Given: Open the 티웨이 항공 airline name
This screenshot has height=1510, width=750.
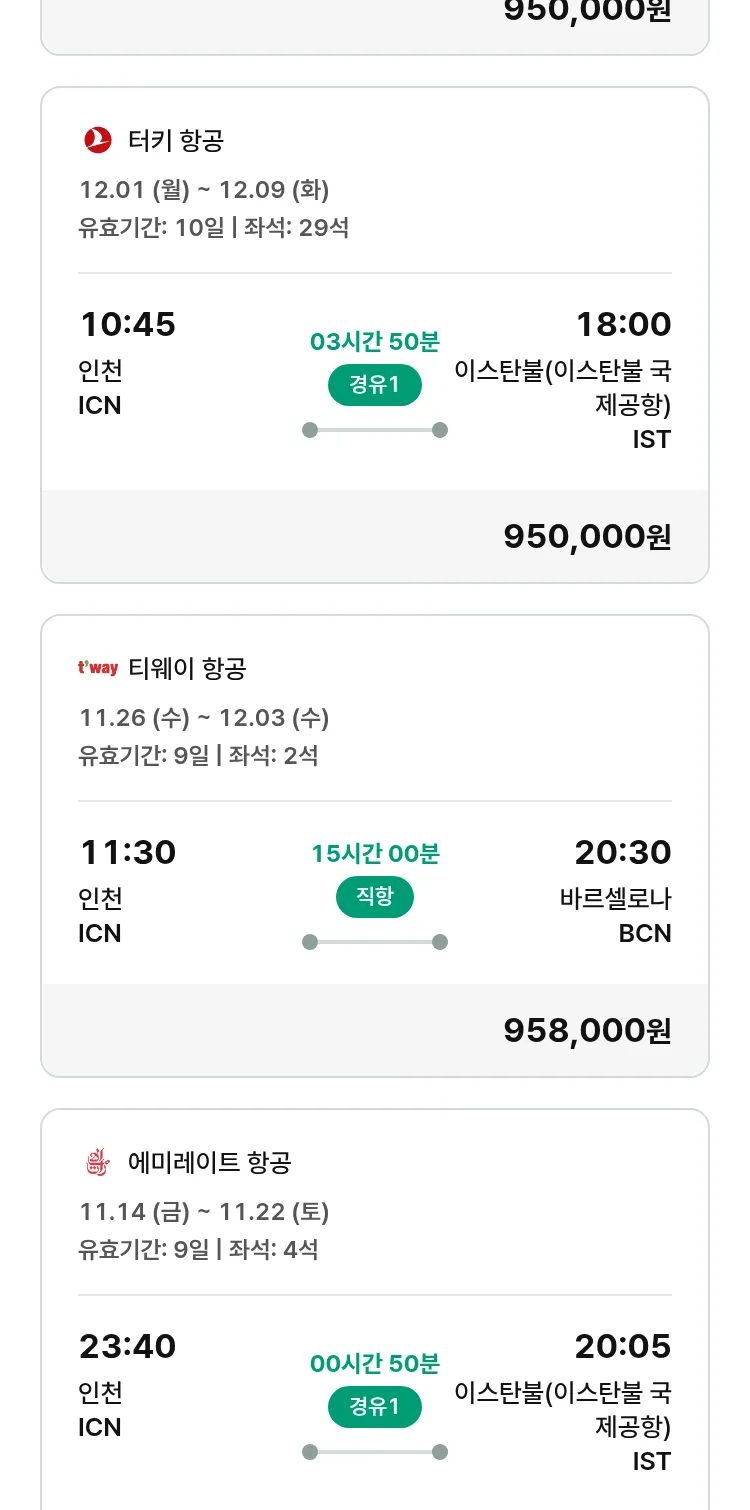Looking at the screenshot, I should (x=187, y=668).
